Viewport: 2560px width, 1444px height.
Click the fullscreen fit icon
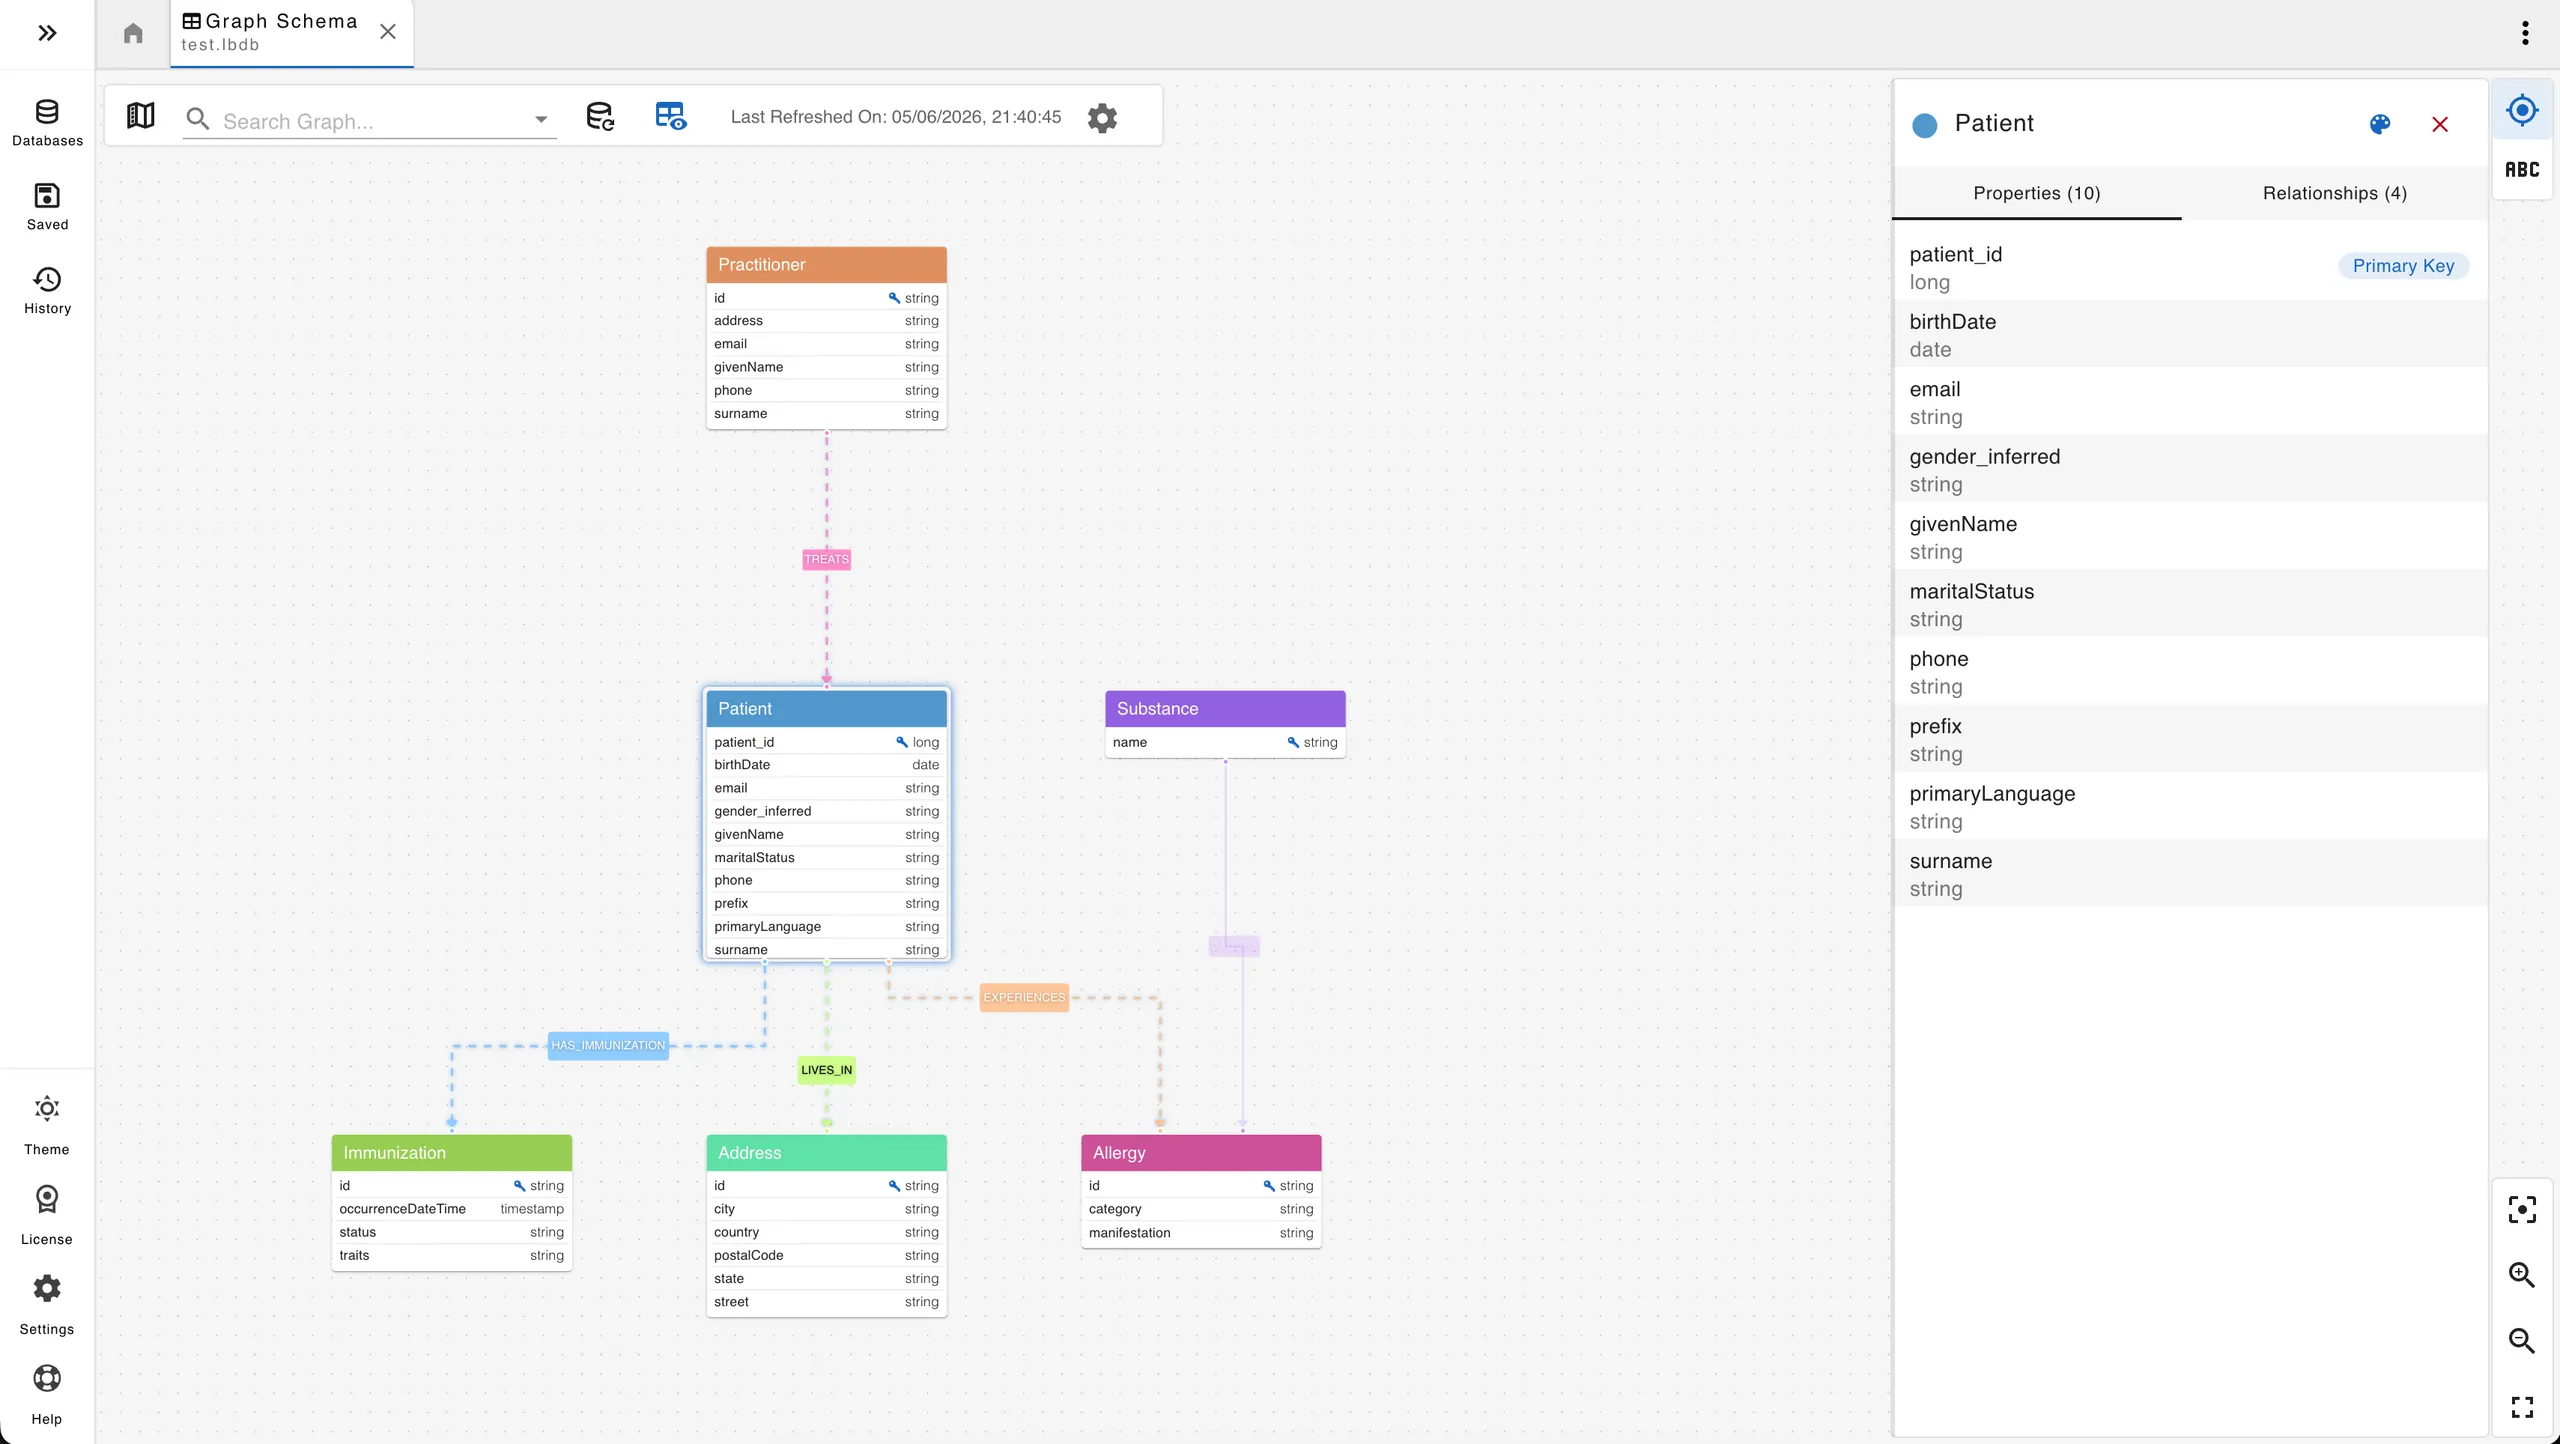coord(2522,1407)
